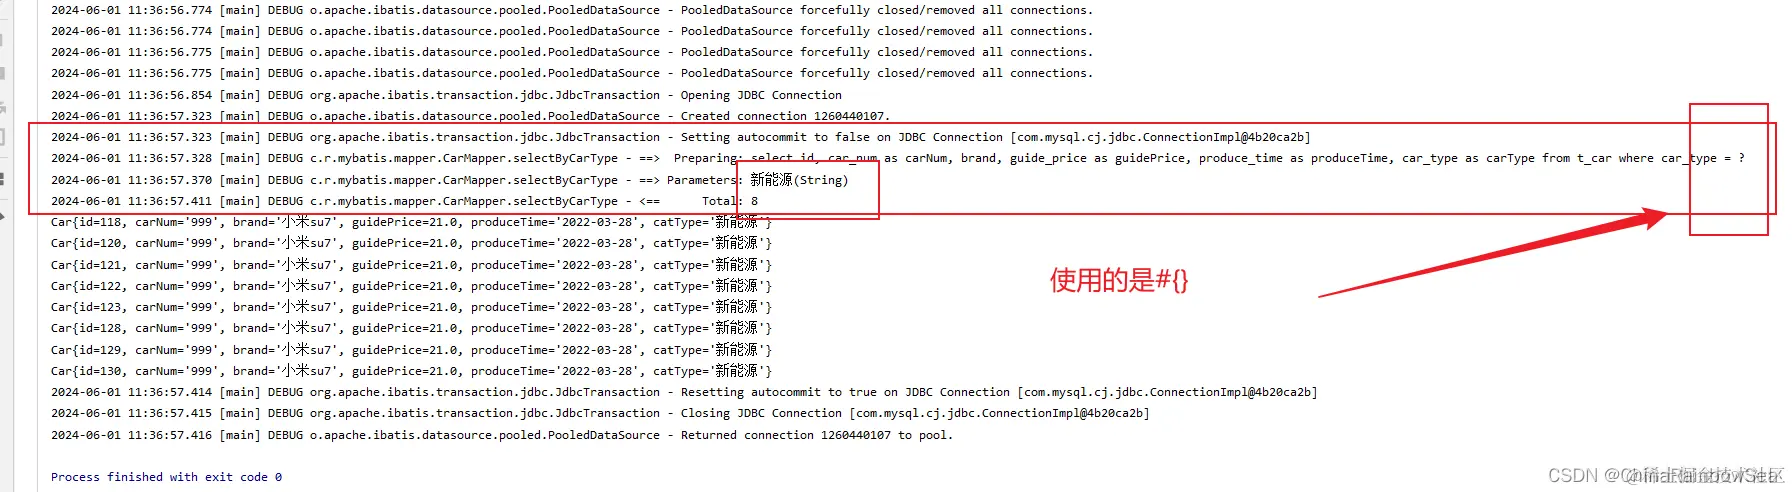Select the Car{id=118} output row
Screen dimensions: 1792x492
coord(412,222)
